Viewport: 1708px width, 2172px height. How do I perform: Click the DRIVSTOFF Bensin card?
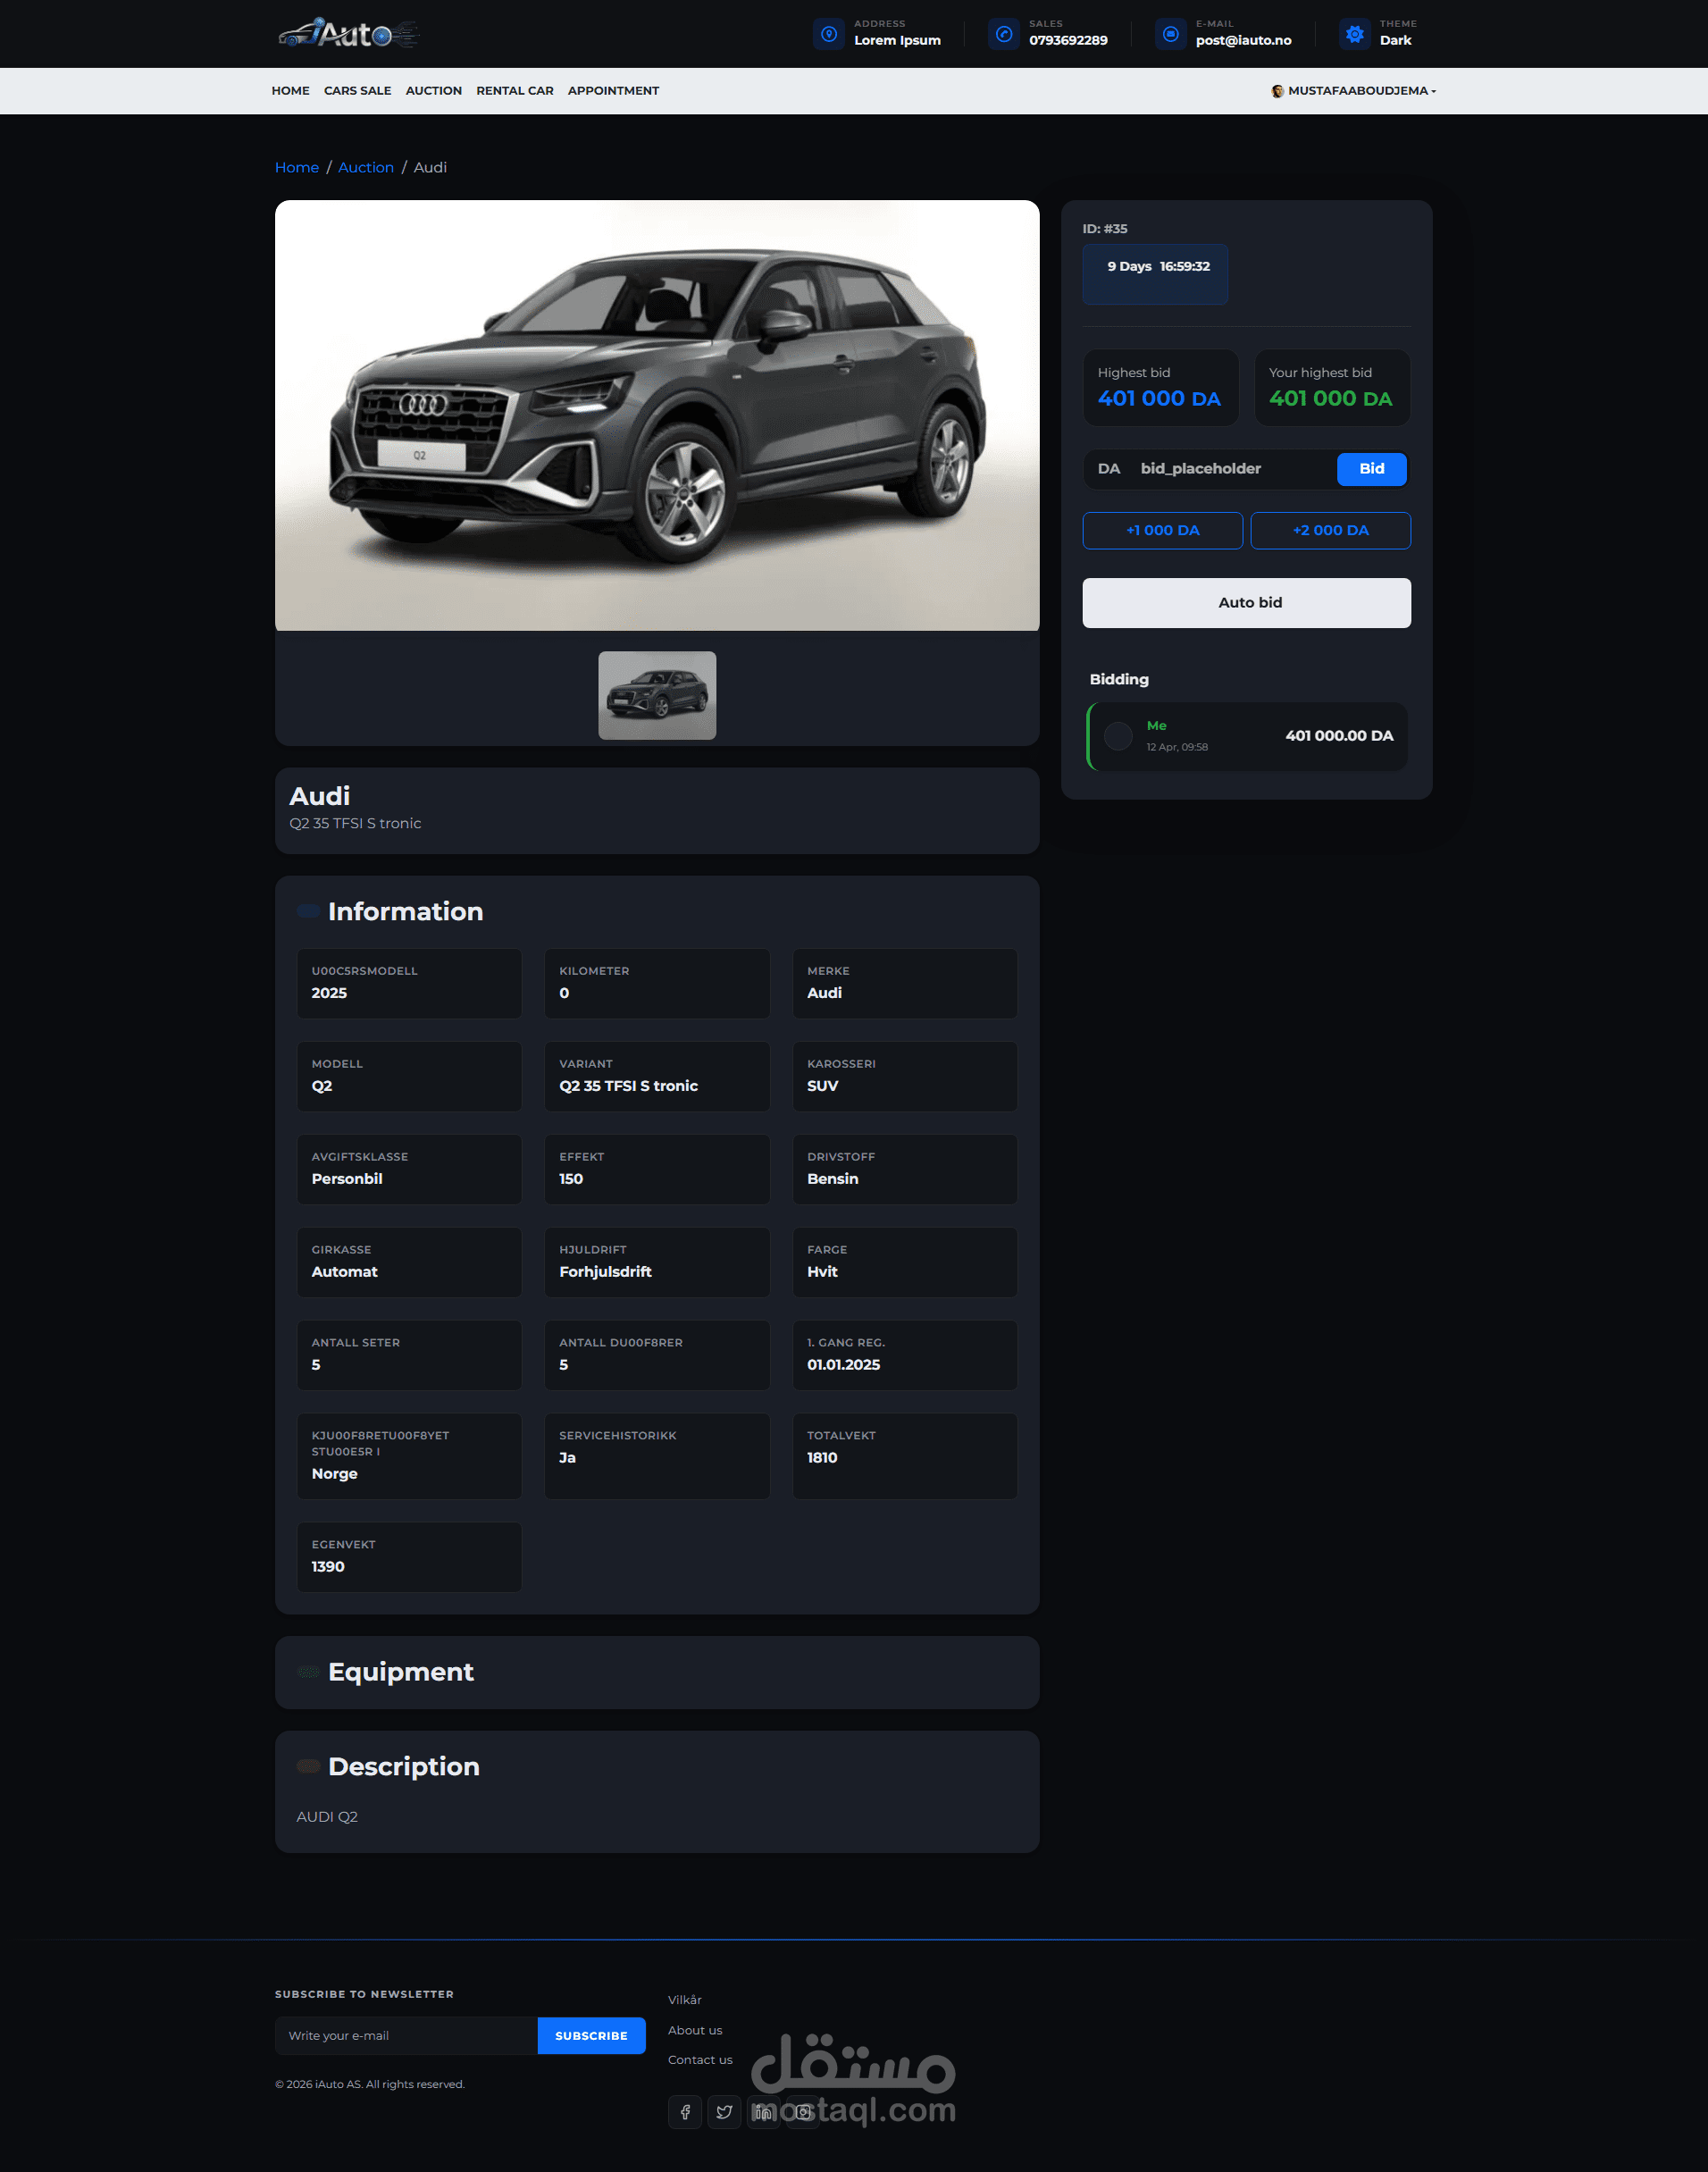point(905,1169)
